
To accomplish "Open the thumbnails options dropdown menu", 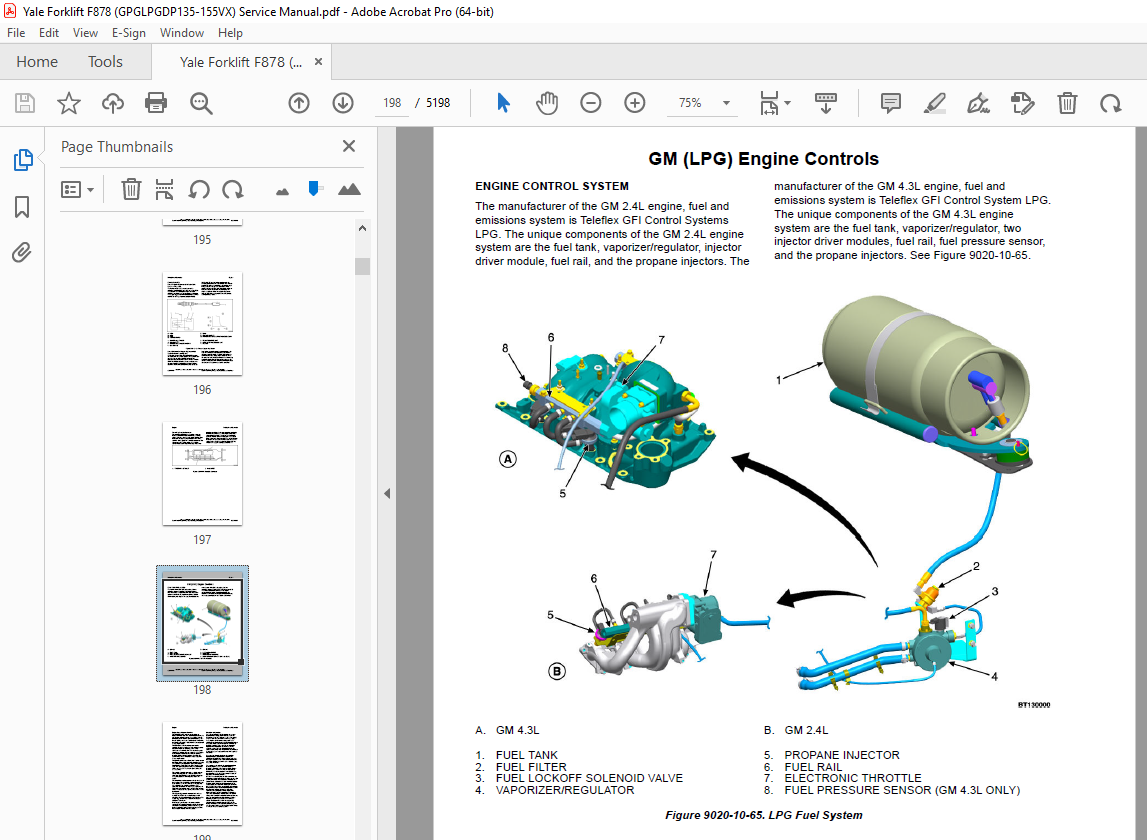I will pyautogui.click(x=78, y=190).
